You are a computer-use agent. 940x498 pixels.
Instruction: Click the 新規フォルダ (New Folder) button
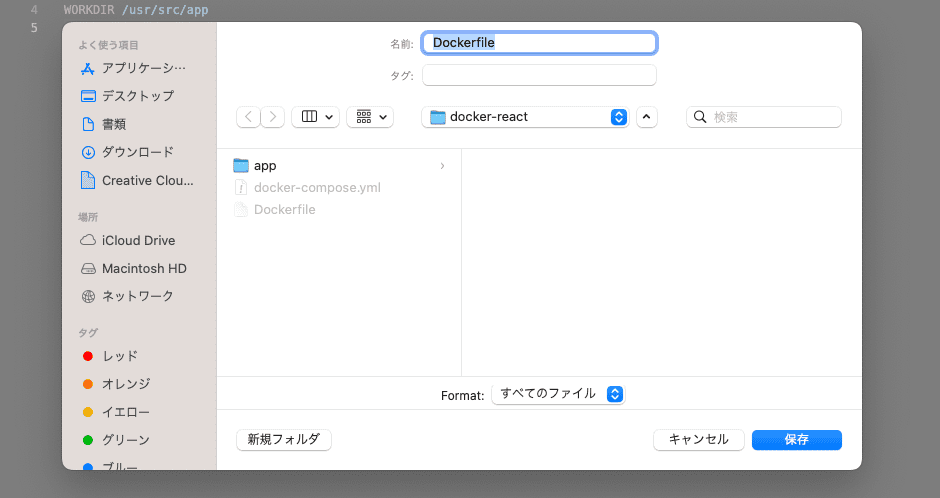tap(284, 439)
